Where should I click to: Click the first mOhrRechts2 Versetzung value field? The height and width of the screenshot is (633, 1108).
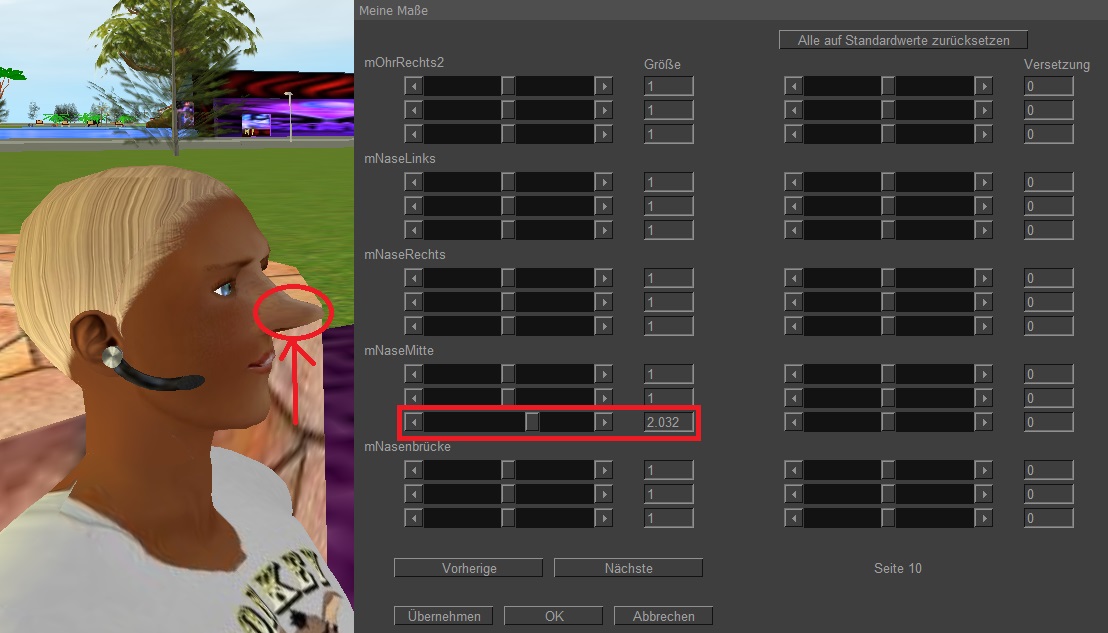point(1048,86)
